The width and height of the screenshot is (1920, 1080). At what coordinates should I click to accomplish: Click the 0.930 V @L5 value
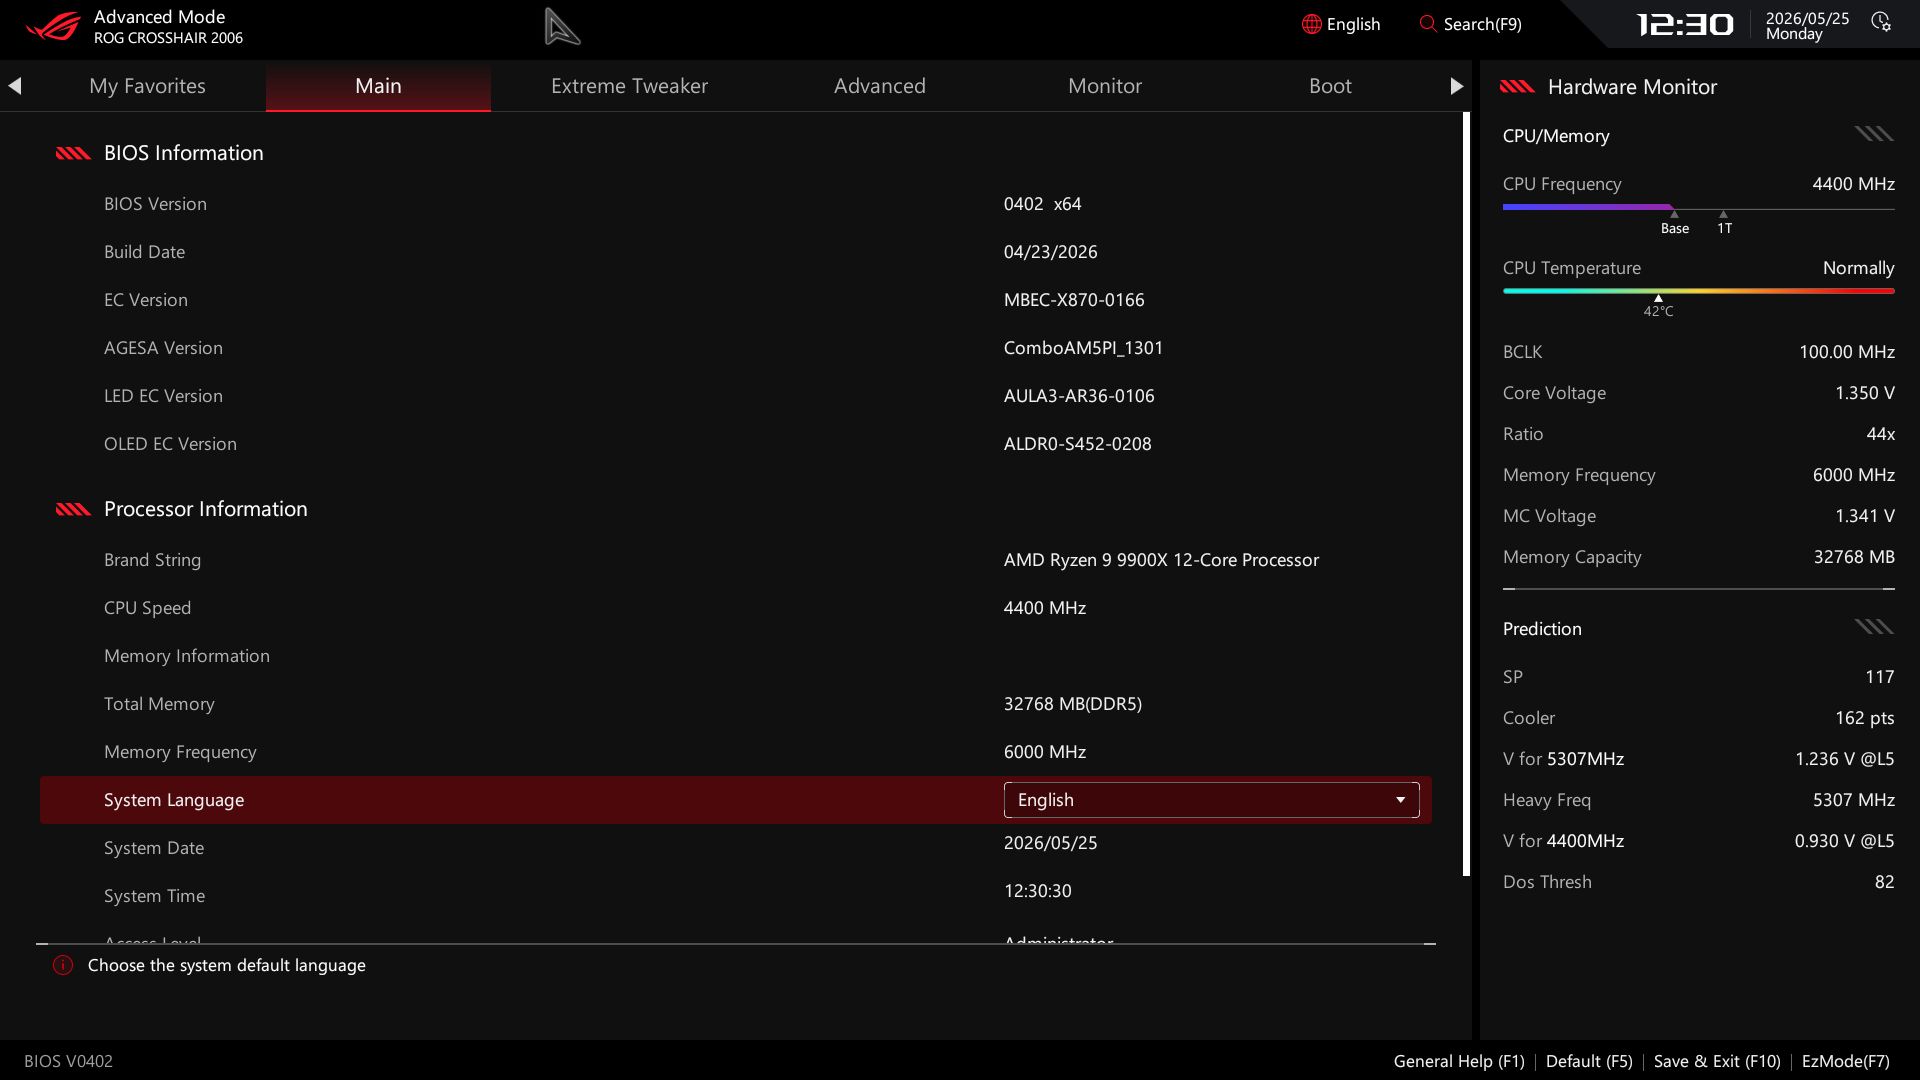click(x=1844, y=841)
